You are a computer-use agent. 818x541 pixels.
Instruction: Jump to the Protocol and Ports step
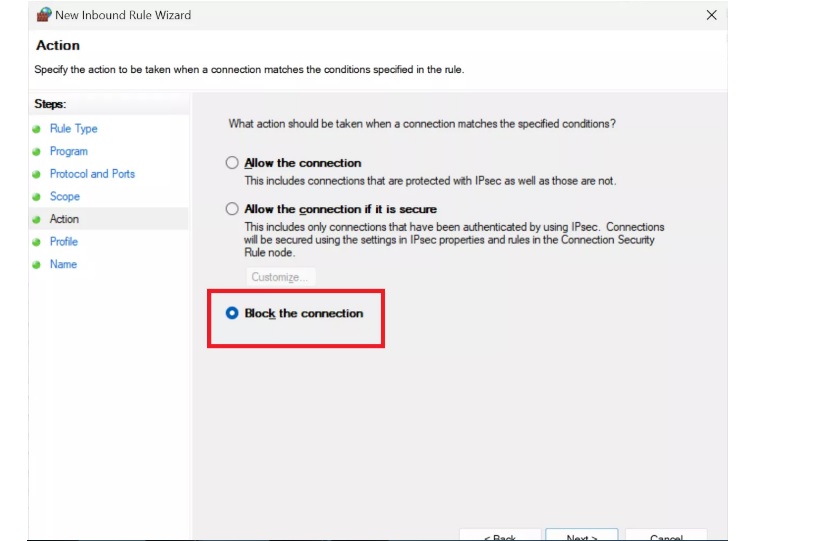click(x=92, y=174)
